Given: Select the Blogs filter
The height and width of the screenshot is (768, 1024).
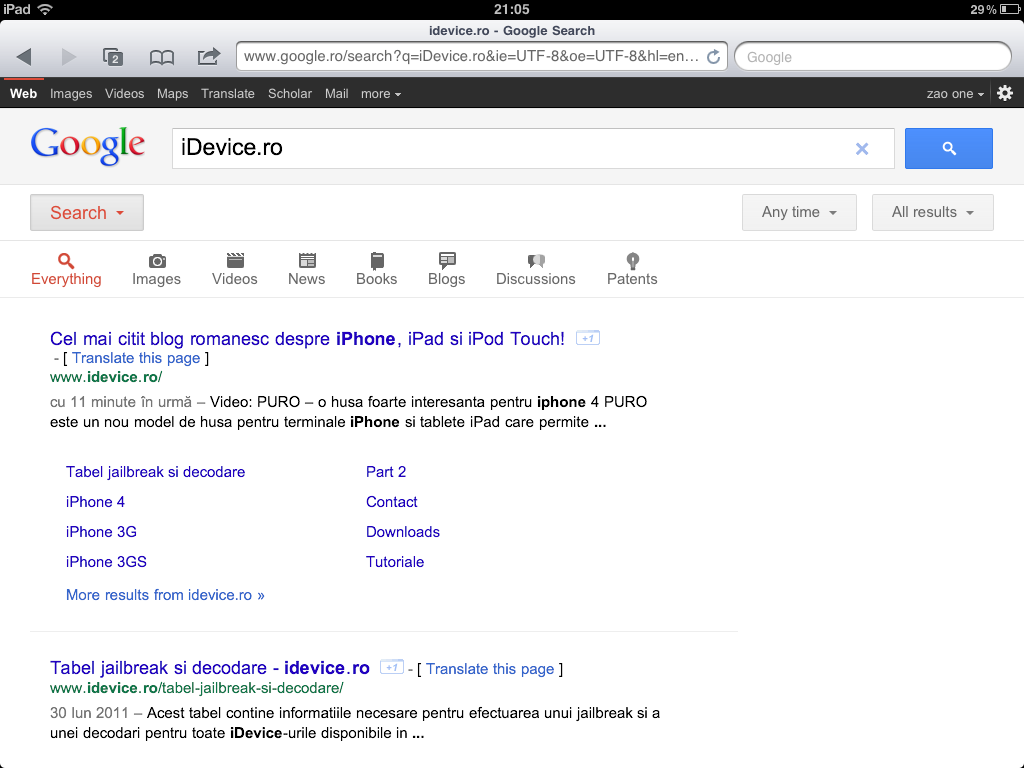Looking at the screenshot, I should point(447,270).
